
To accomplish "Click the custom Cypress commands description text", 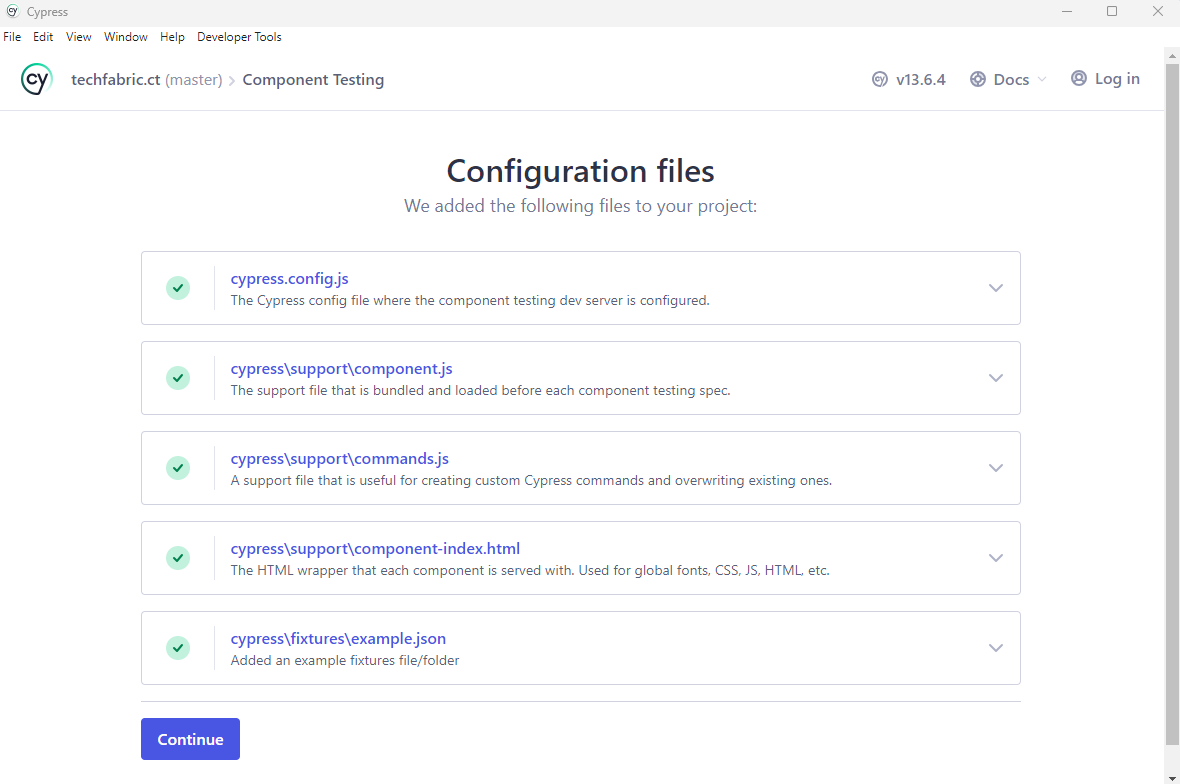I will (x=531, y=480).
